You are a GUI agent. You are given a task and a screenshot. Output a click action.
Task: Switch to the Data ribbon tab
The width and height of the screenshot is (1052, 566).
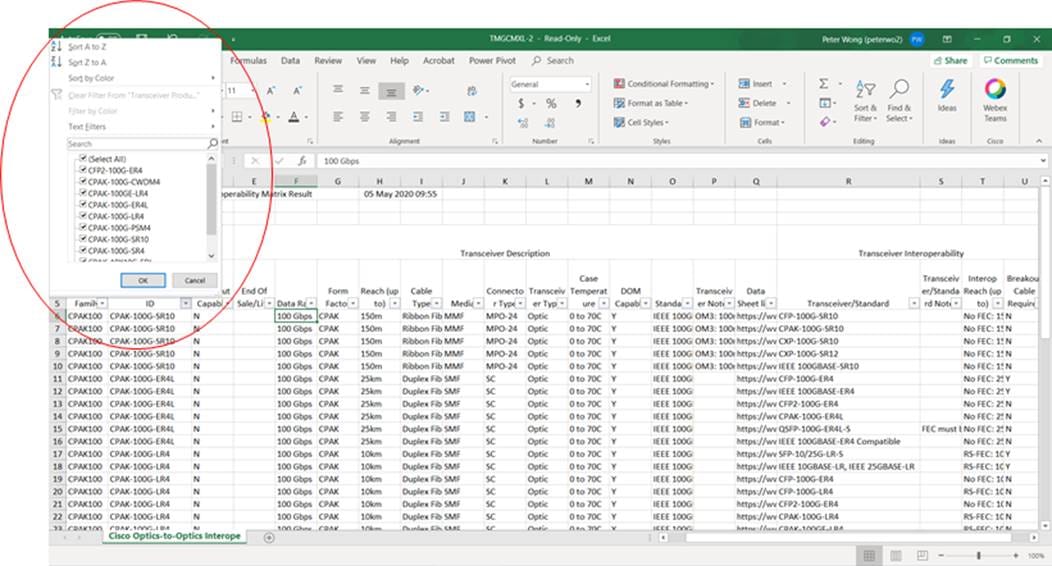290,60
